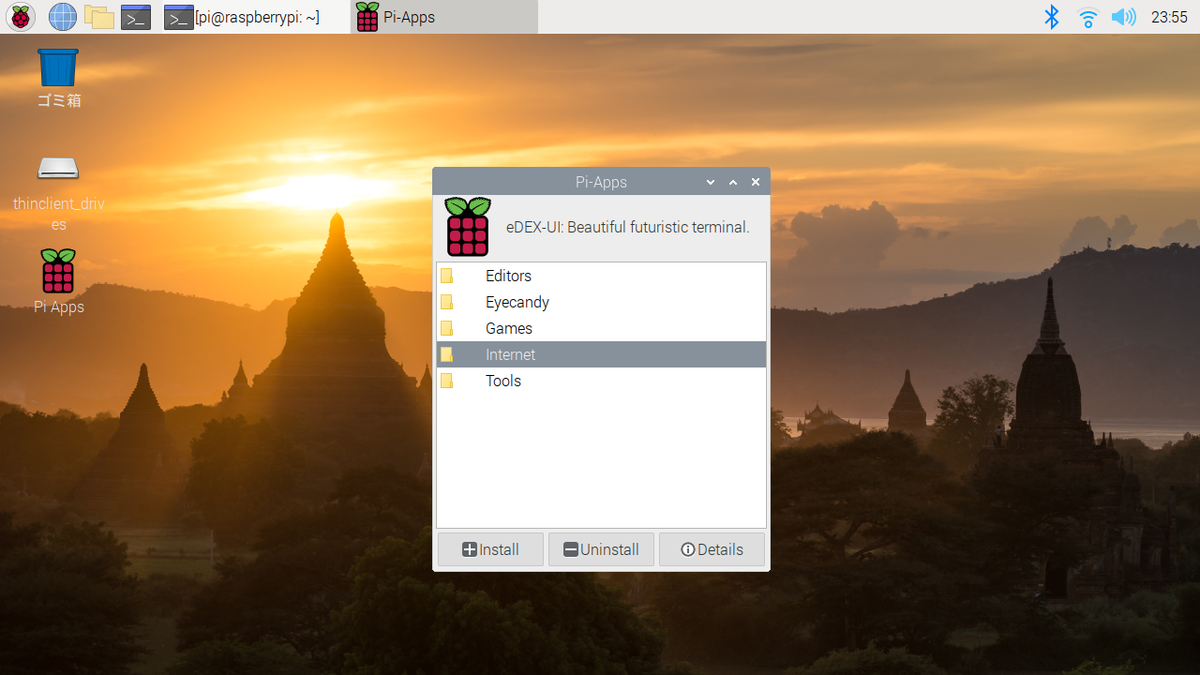Click the eDEX-UI description text

click(x=627, y=227)
